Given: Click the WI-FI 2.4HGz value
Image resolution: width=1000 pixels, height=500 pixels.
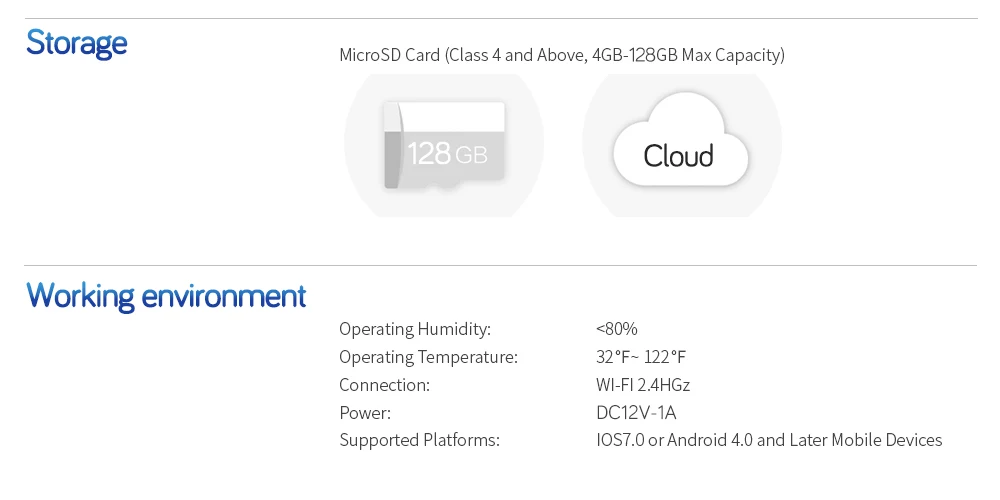Looking at the screenshot, I should (643, 385).
